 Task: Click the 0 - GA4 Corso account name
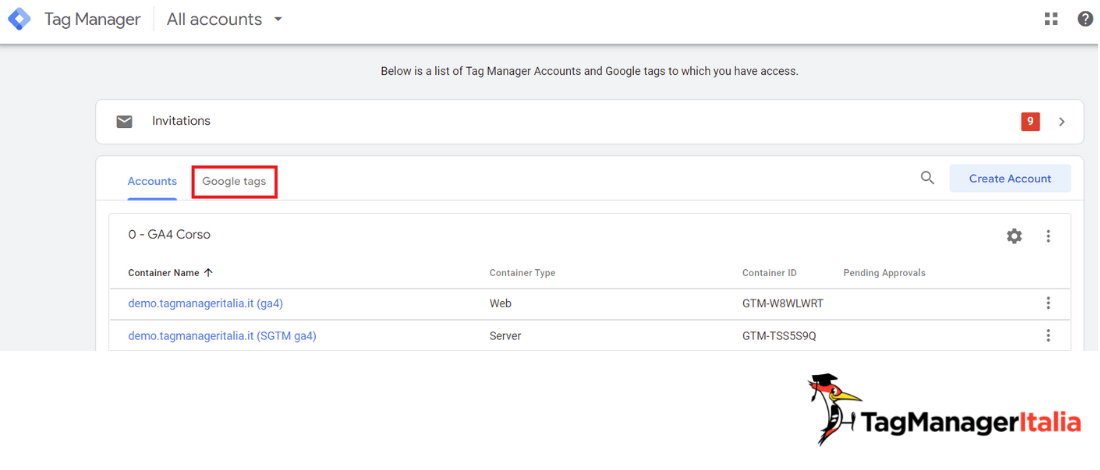(169, 235)
